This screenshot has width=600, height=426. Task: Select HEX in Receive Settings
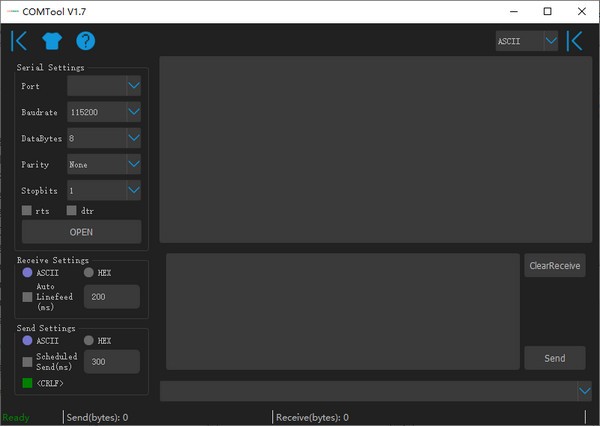(89, 272)
